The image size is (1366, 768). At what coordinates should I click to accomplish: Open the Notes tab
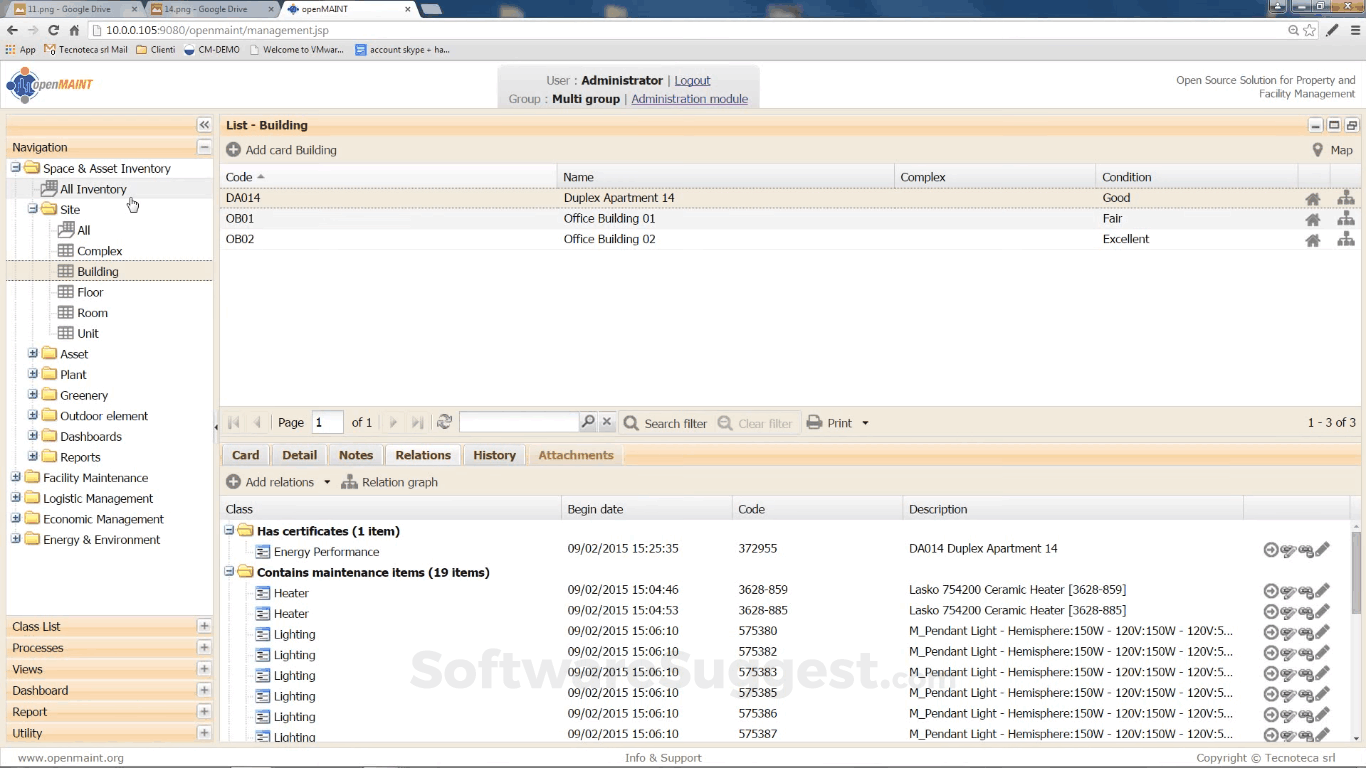click(x=355, y=455)
